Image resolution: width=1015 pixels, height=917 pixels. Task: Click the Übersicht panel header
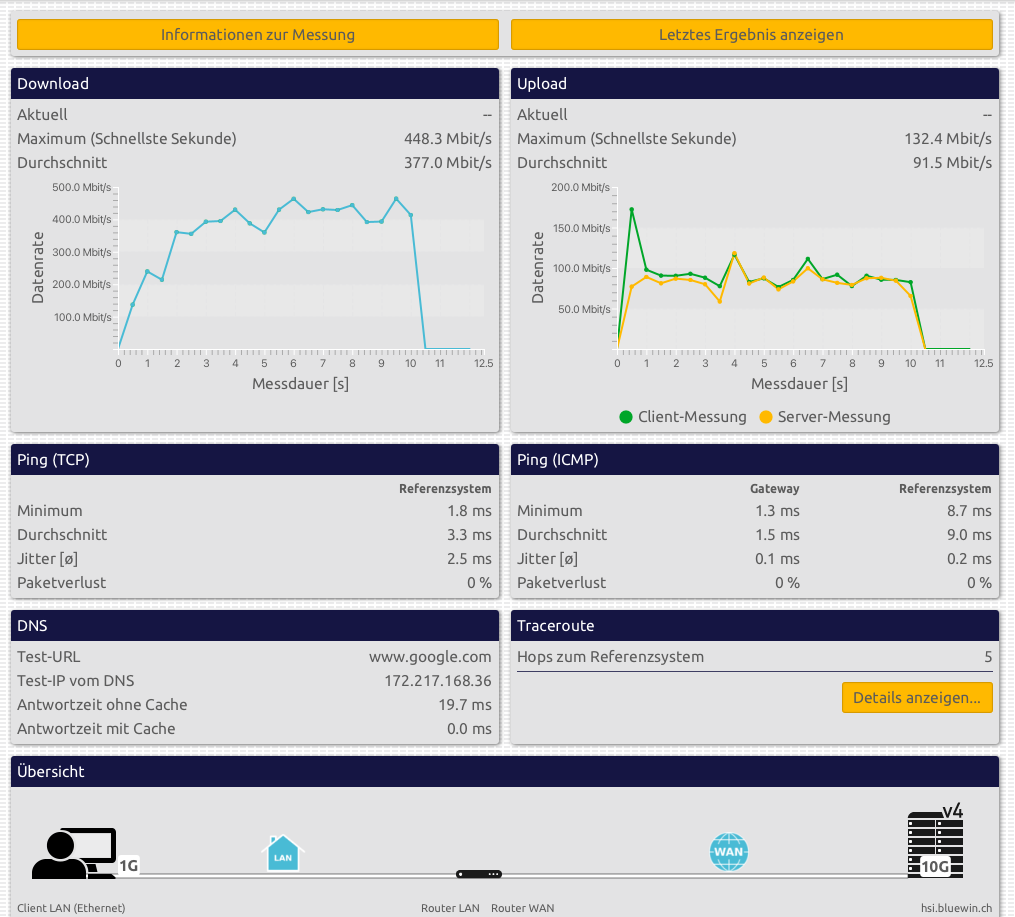[505, 771]
